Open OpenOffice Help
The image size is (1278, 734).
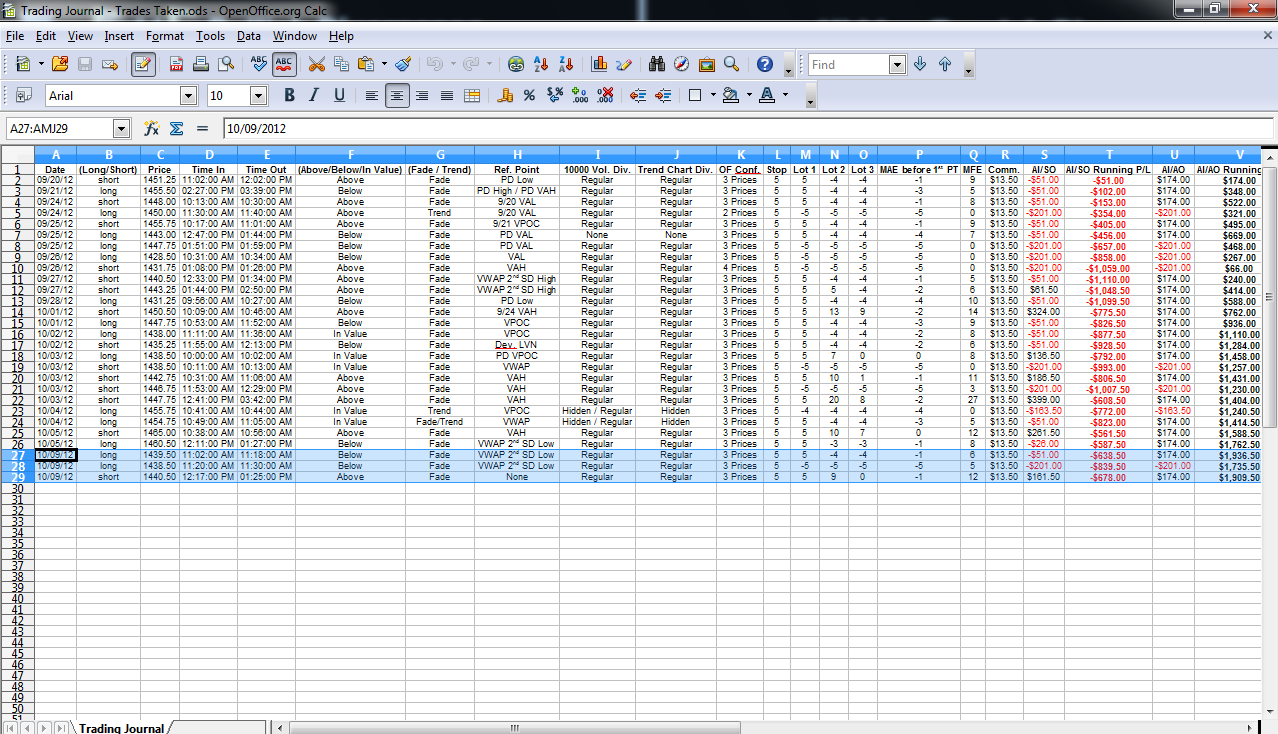pos(765,64)
